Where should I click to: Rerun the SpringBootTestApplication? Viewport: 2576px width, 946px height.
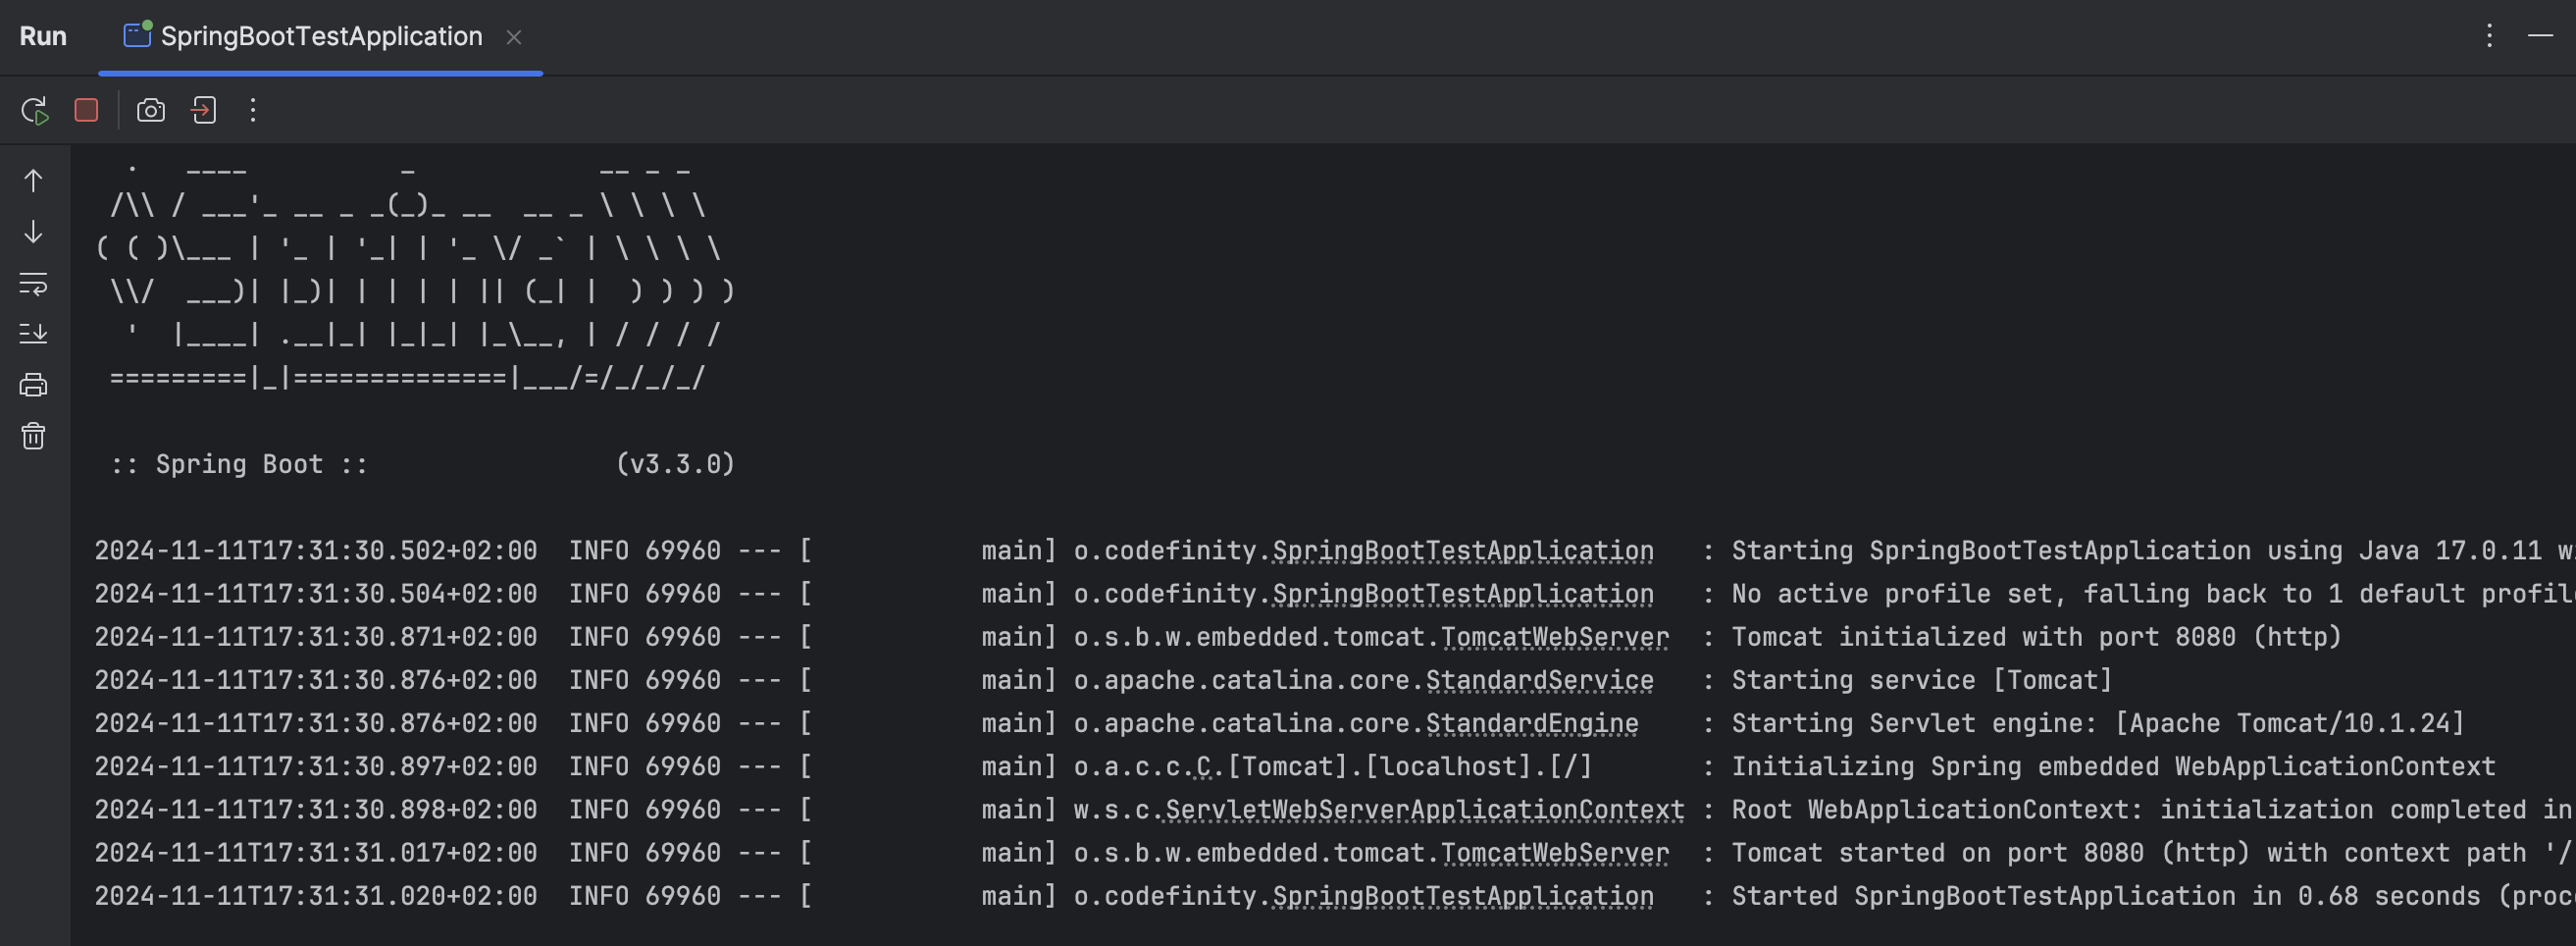point(34,110)
